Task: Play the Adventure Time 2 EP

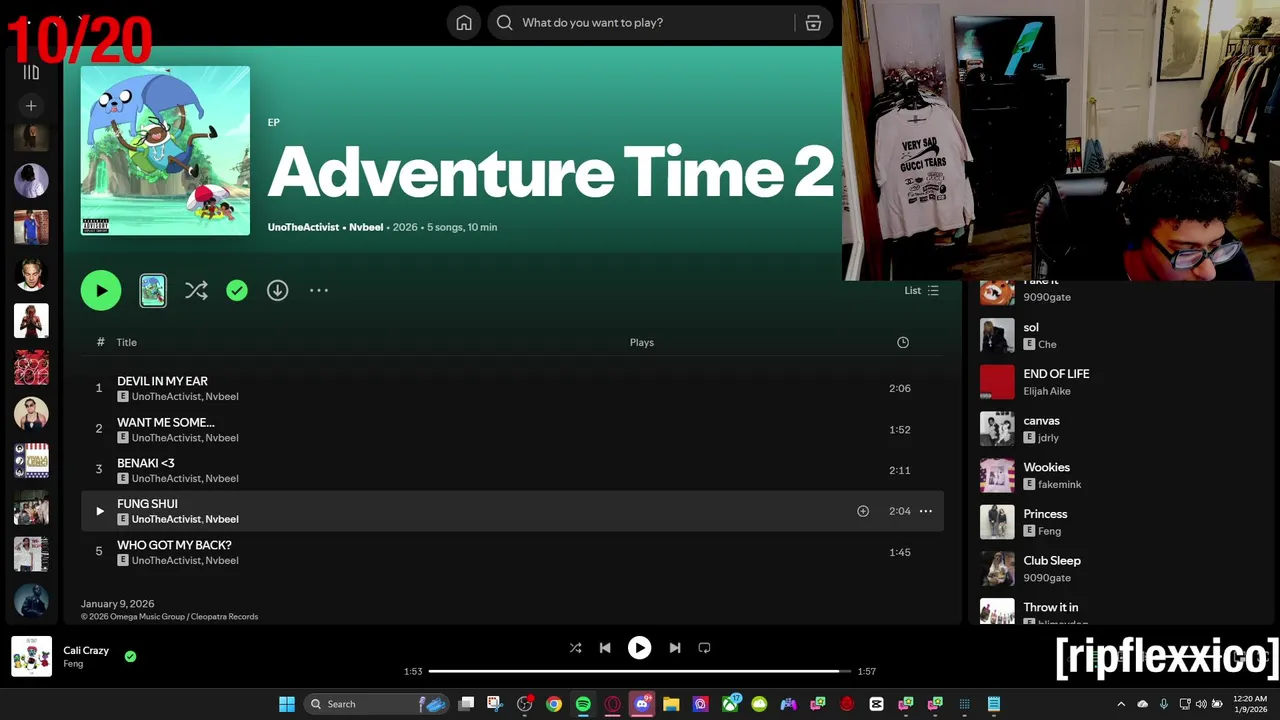Action: pyautogui.click(x=101, y=290)
